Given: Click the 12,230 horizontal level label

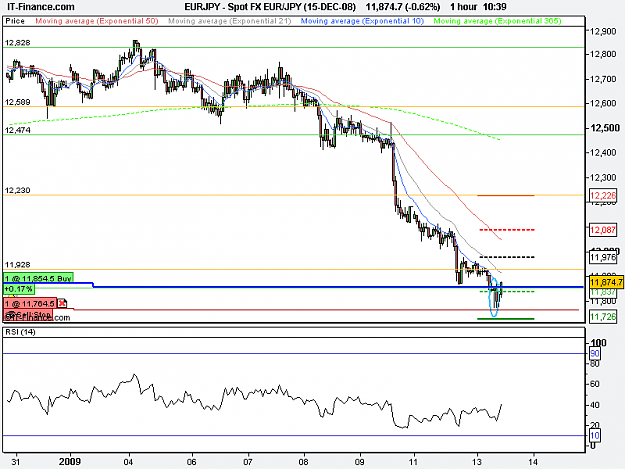Looking at the screenshot, I should pyautogui.click(x=17, y=190).
